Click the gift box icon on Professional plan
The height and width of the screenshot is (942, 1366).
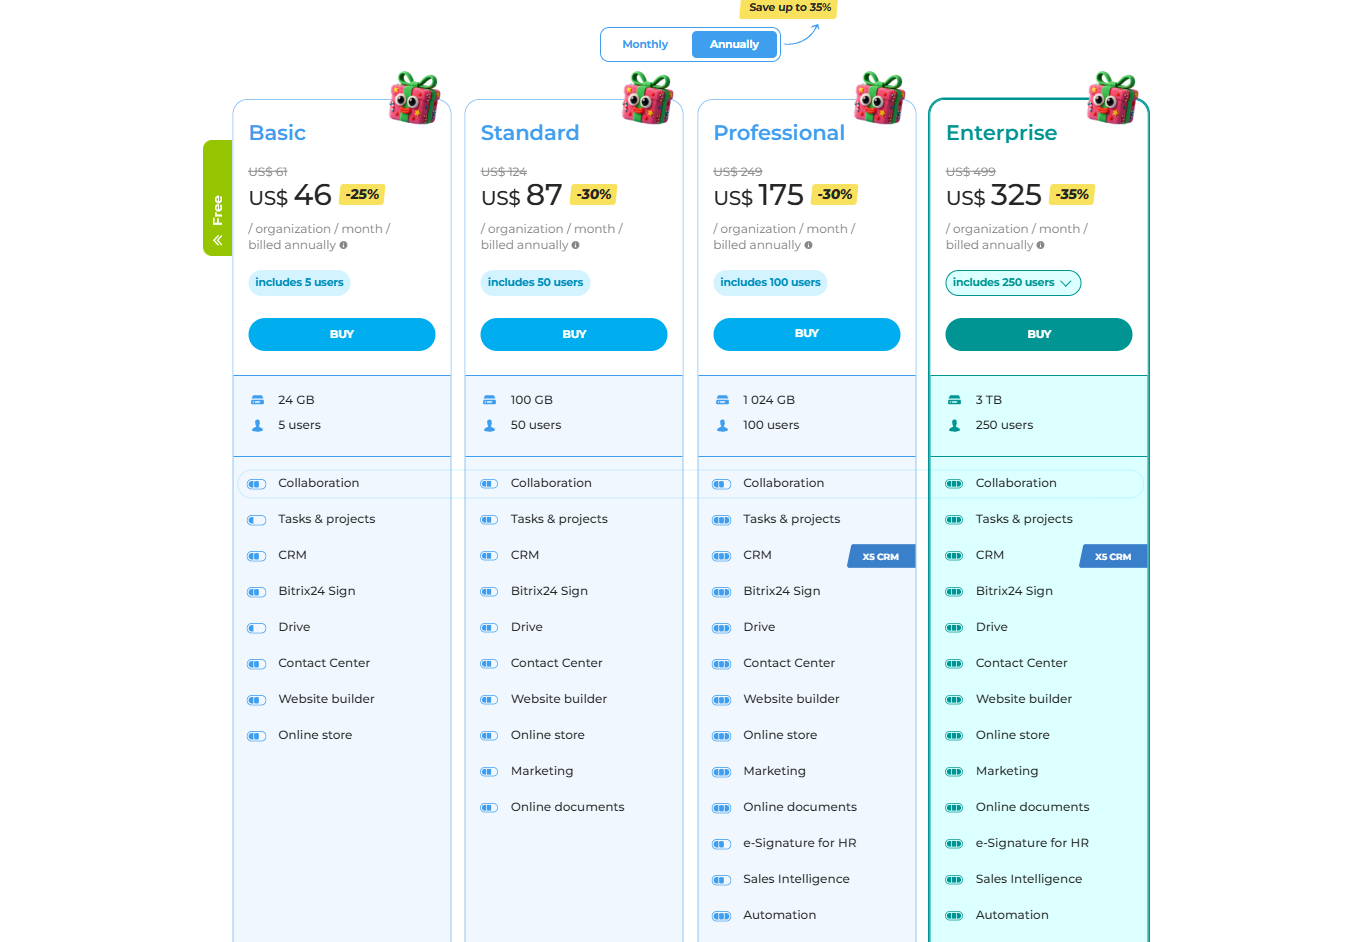(x=879, y=98)
